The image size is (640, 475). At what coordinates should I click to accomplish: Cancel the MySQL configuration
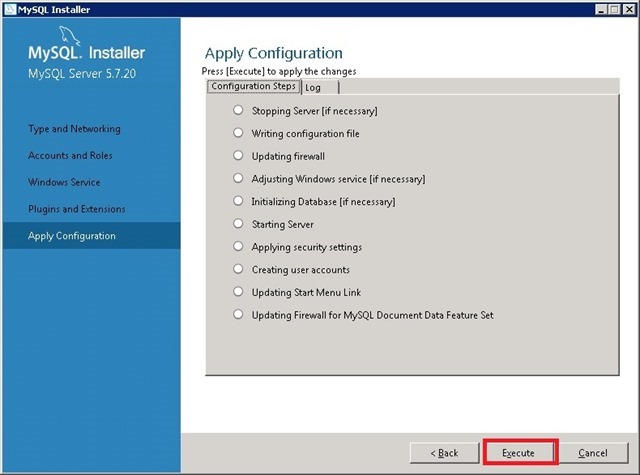tap(593, 453)
